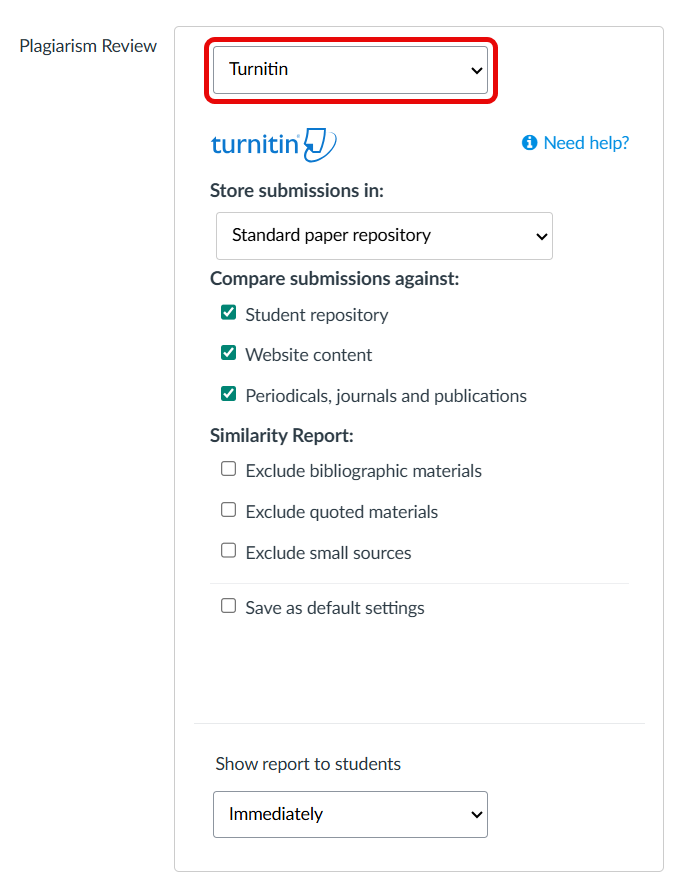Click the Show report to students label
The height and width of the screenshot is (884, 676).
308,764
